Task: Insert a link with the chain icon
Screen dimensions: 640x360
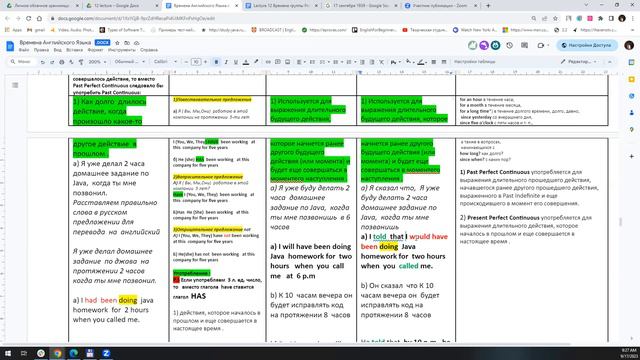Action: pos(268,62)
